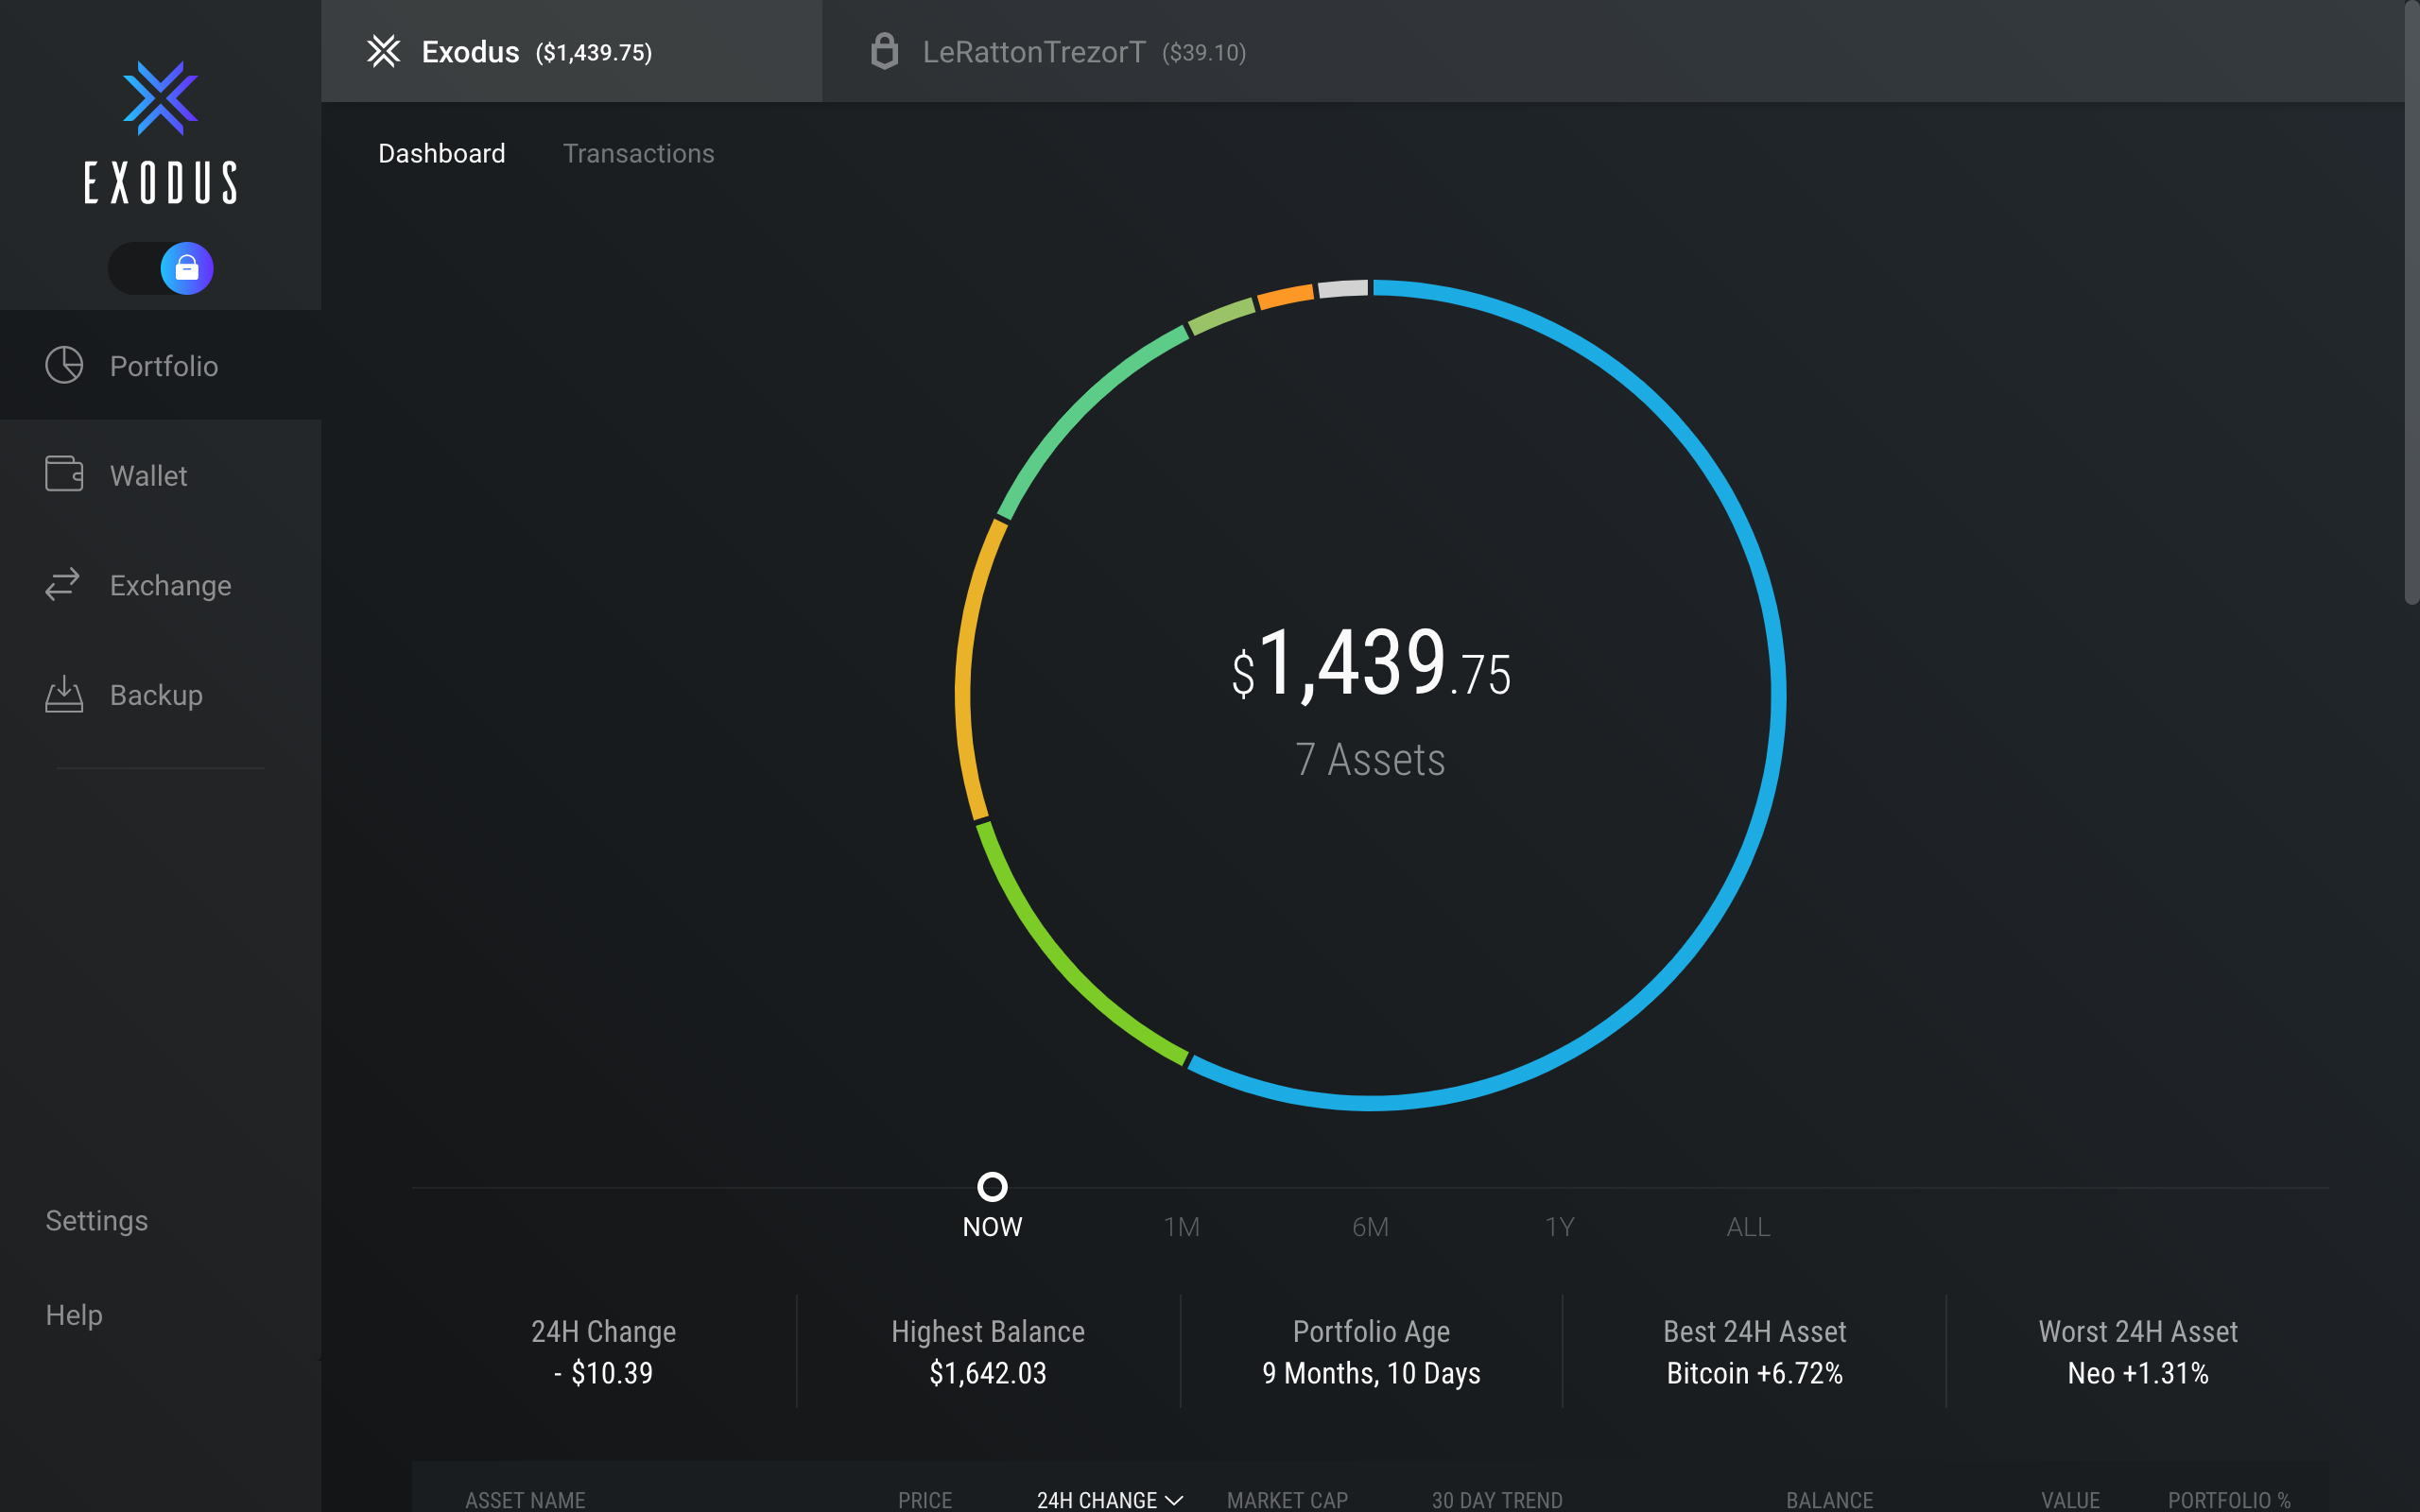Select the ALL time range

[x=1747, y=1226]
